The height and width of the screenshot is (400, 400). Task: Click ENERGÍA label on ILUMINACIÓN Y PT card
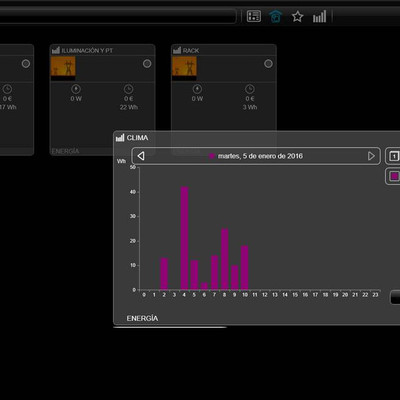[65, 151]
